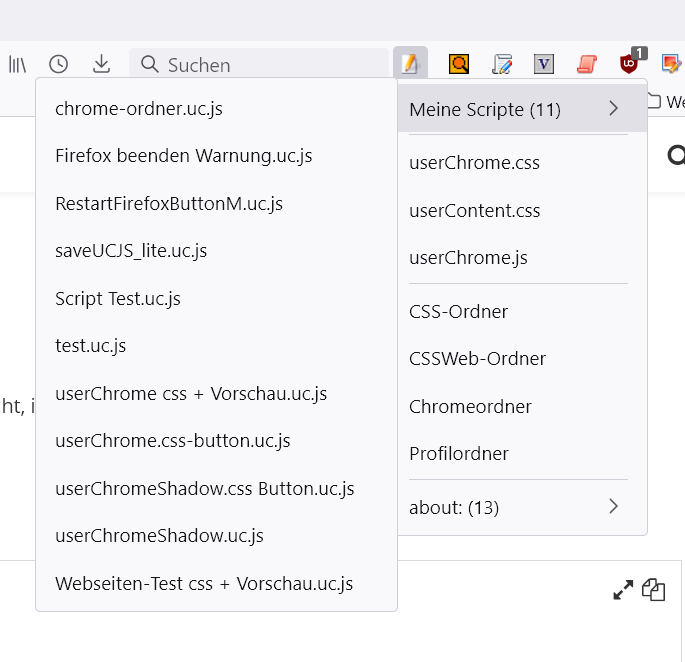
Task: Click the red scroll toolbar icon
Action: (586, 65)
